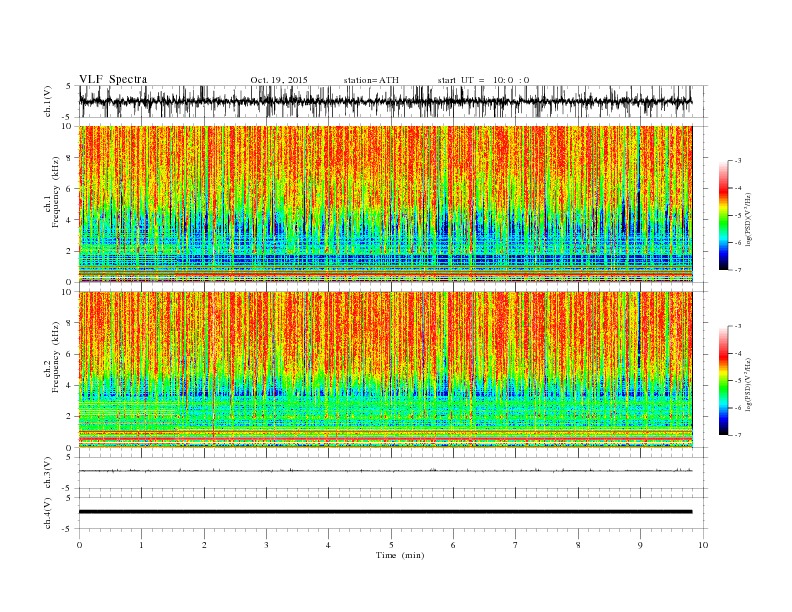This screenshot has width=792, height=612.
Task: Click the "ch.1(V)" waveform axis label
Action: 48,101
